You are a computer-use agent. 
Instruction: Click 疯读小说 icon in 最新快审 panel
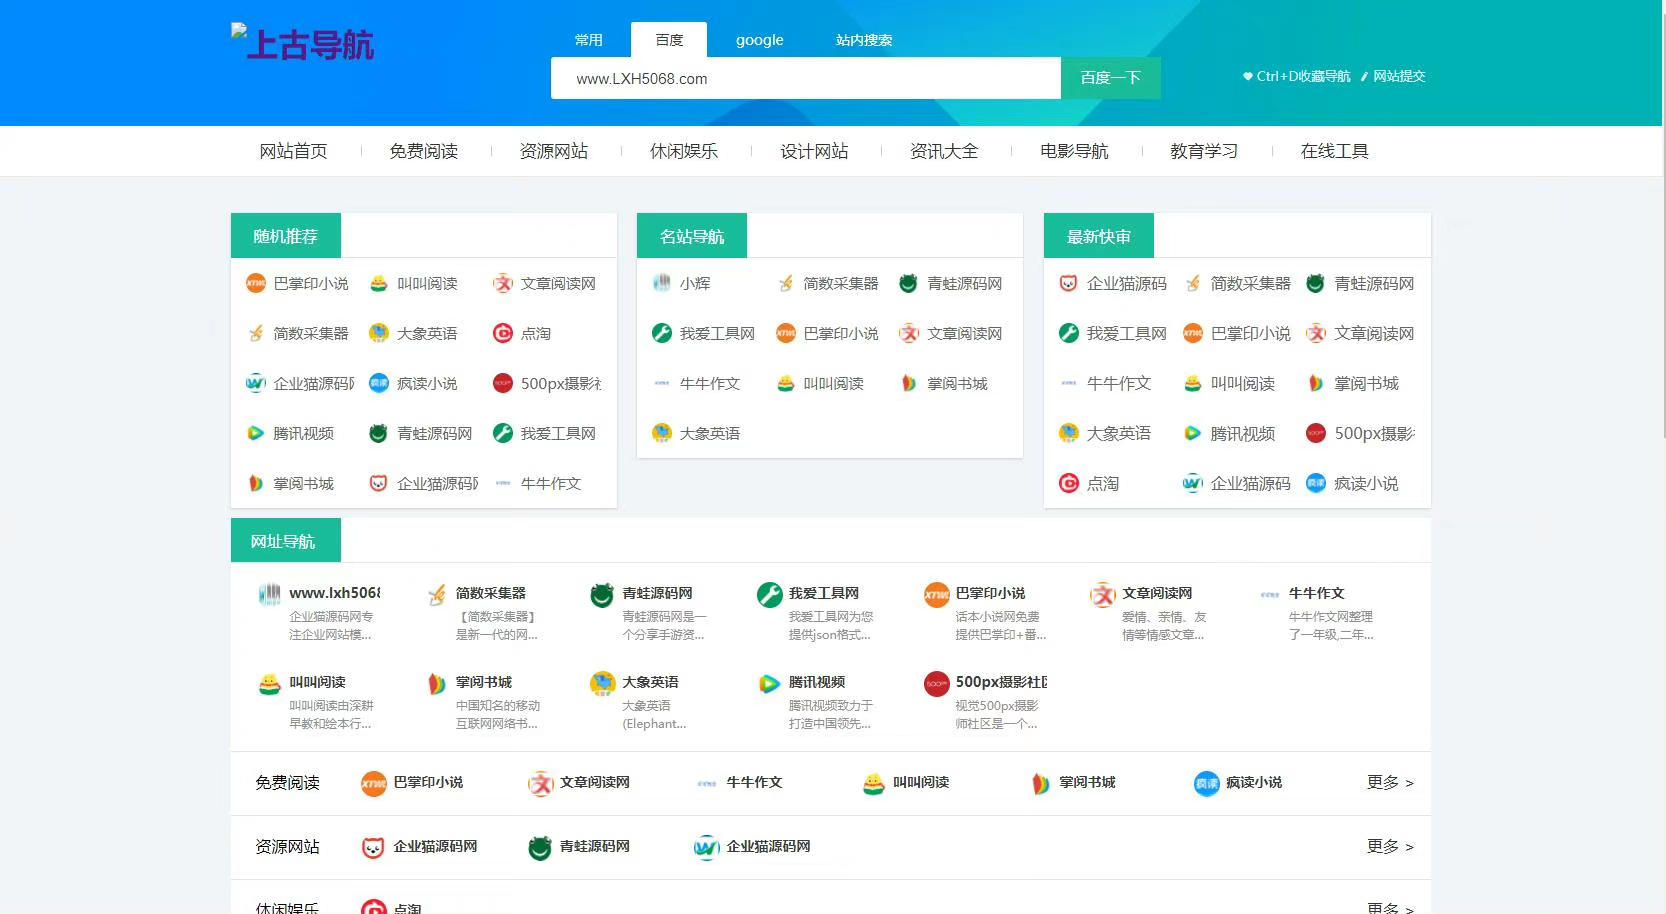tap(1316, 483)
